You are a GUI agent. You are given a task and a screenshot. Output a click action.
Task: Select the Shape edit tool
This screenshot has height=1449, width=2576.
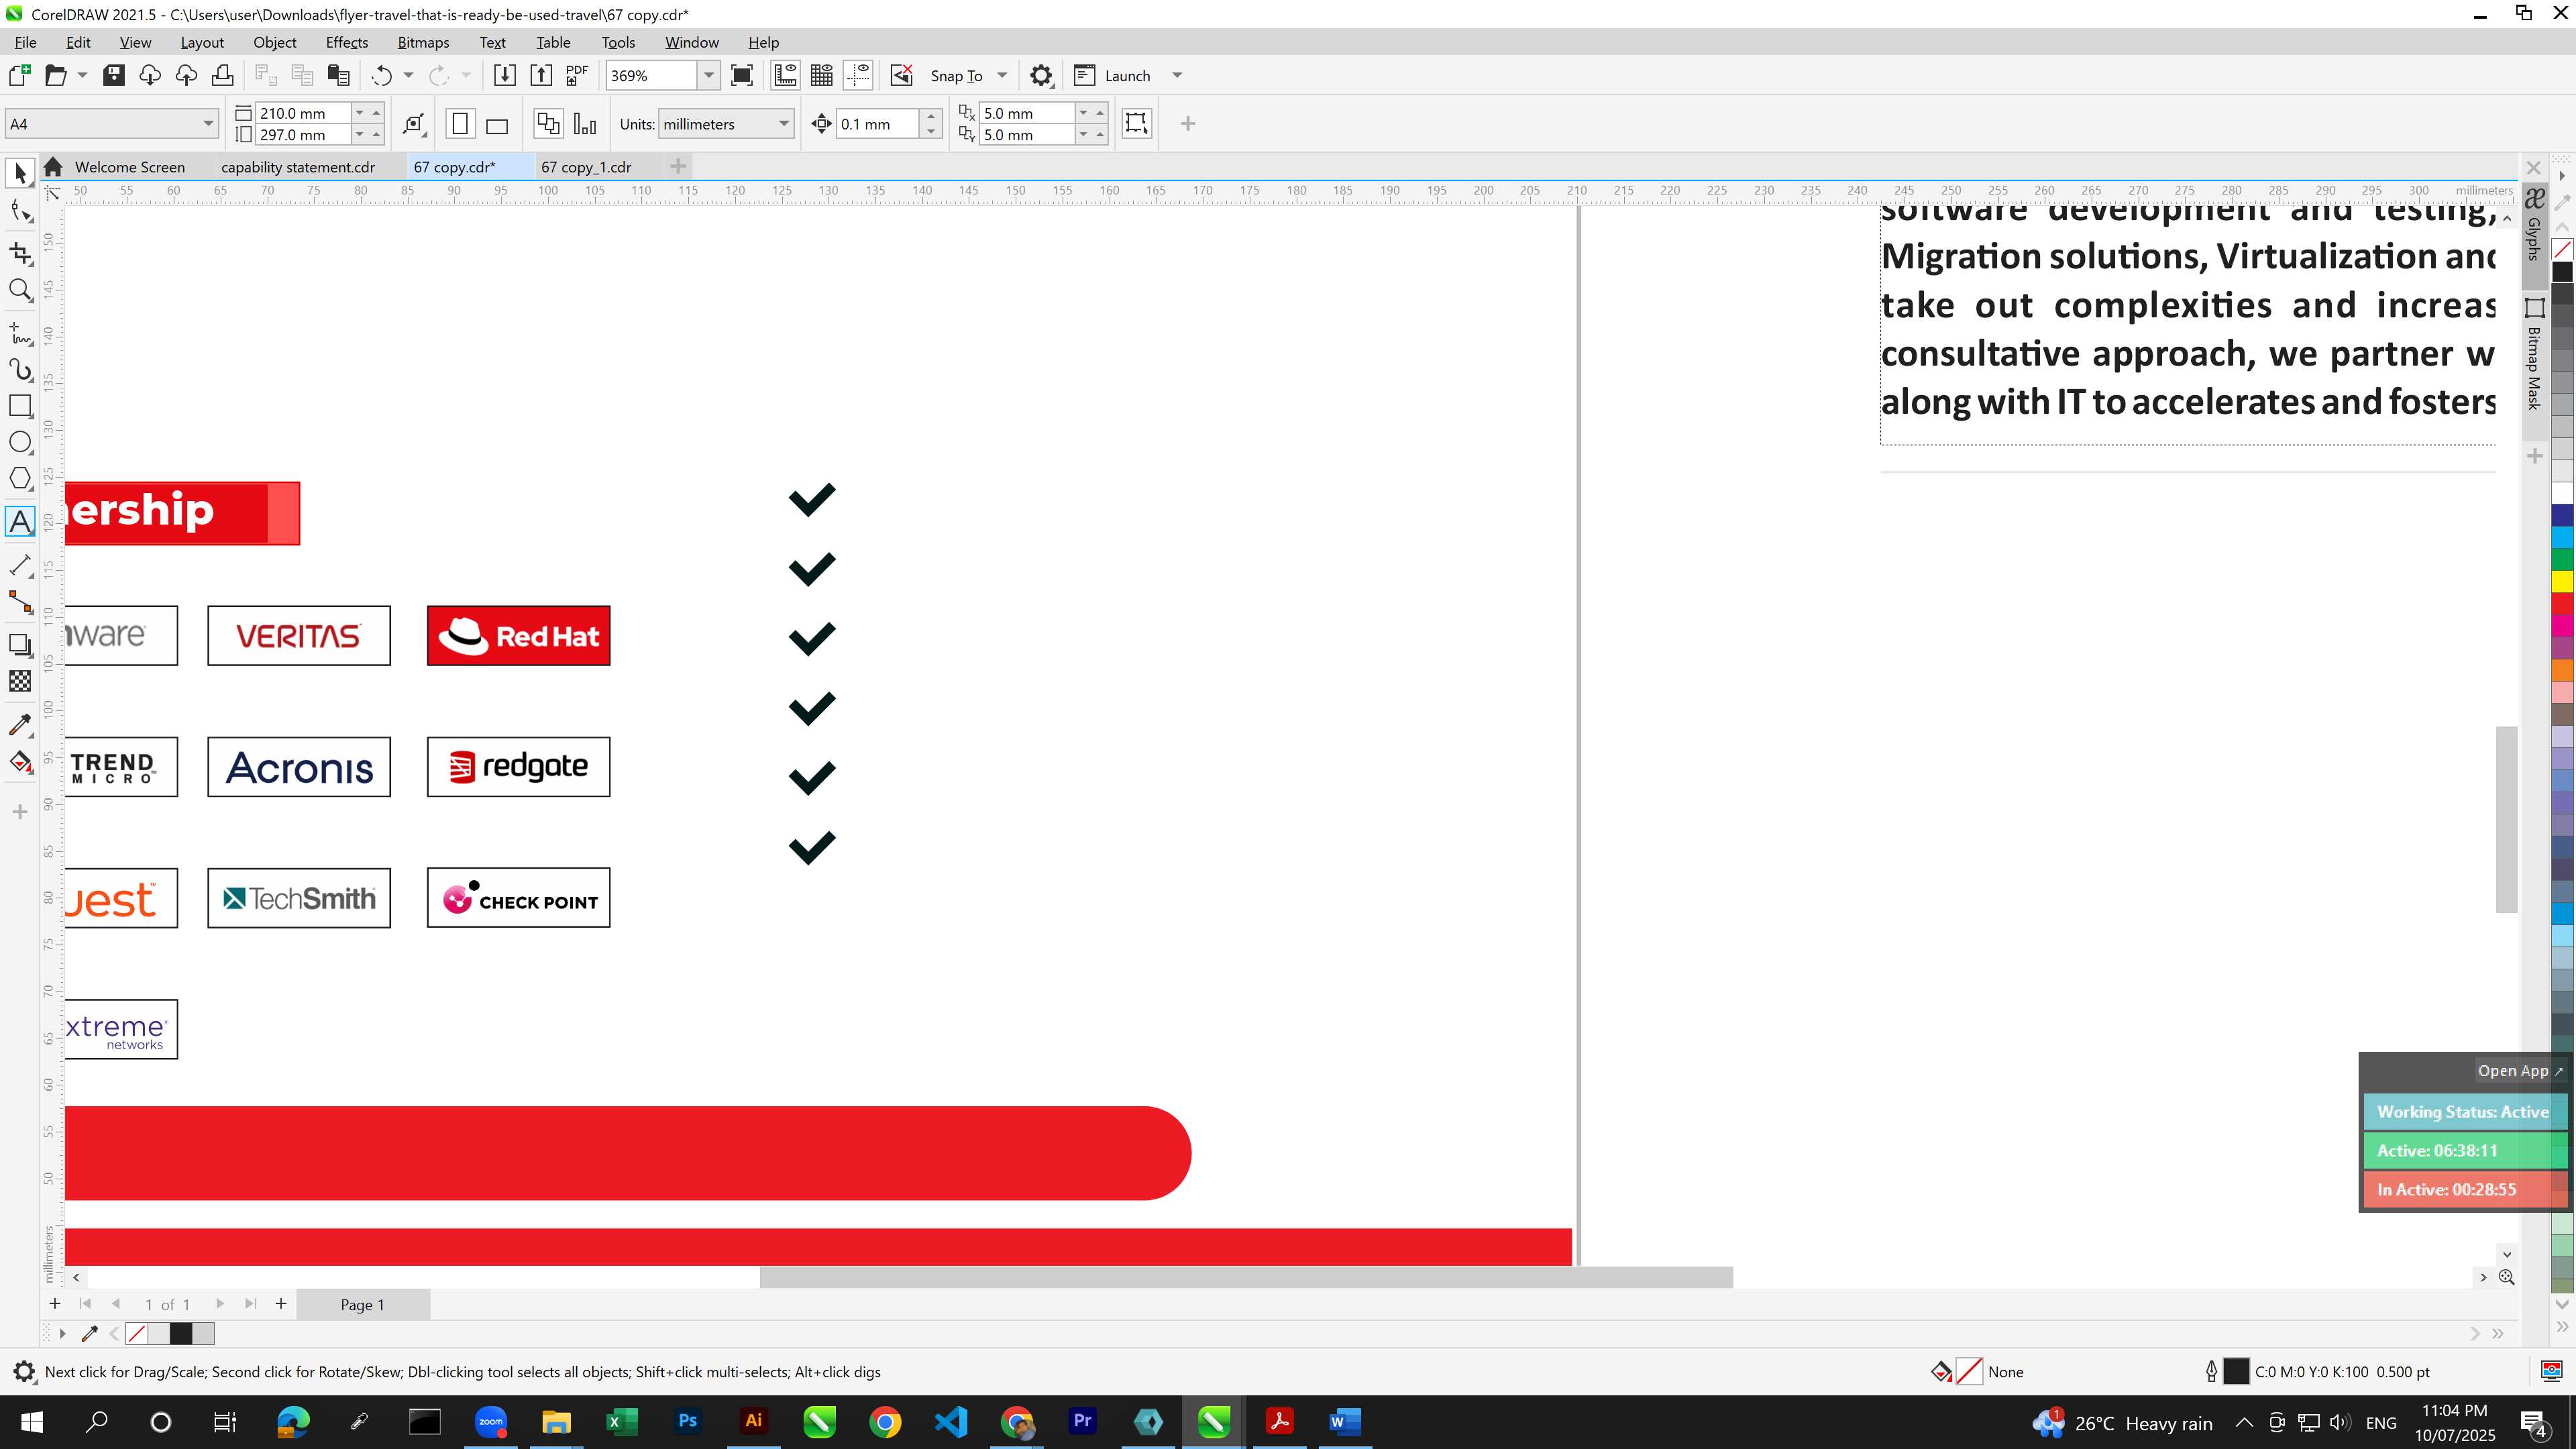tap(20, 211)
